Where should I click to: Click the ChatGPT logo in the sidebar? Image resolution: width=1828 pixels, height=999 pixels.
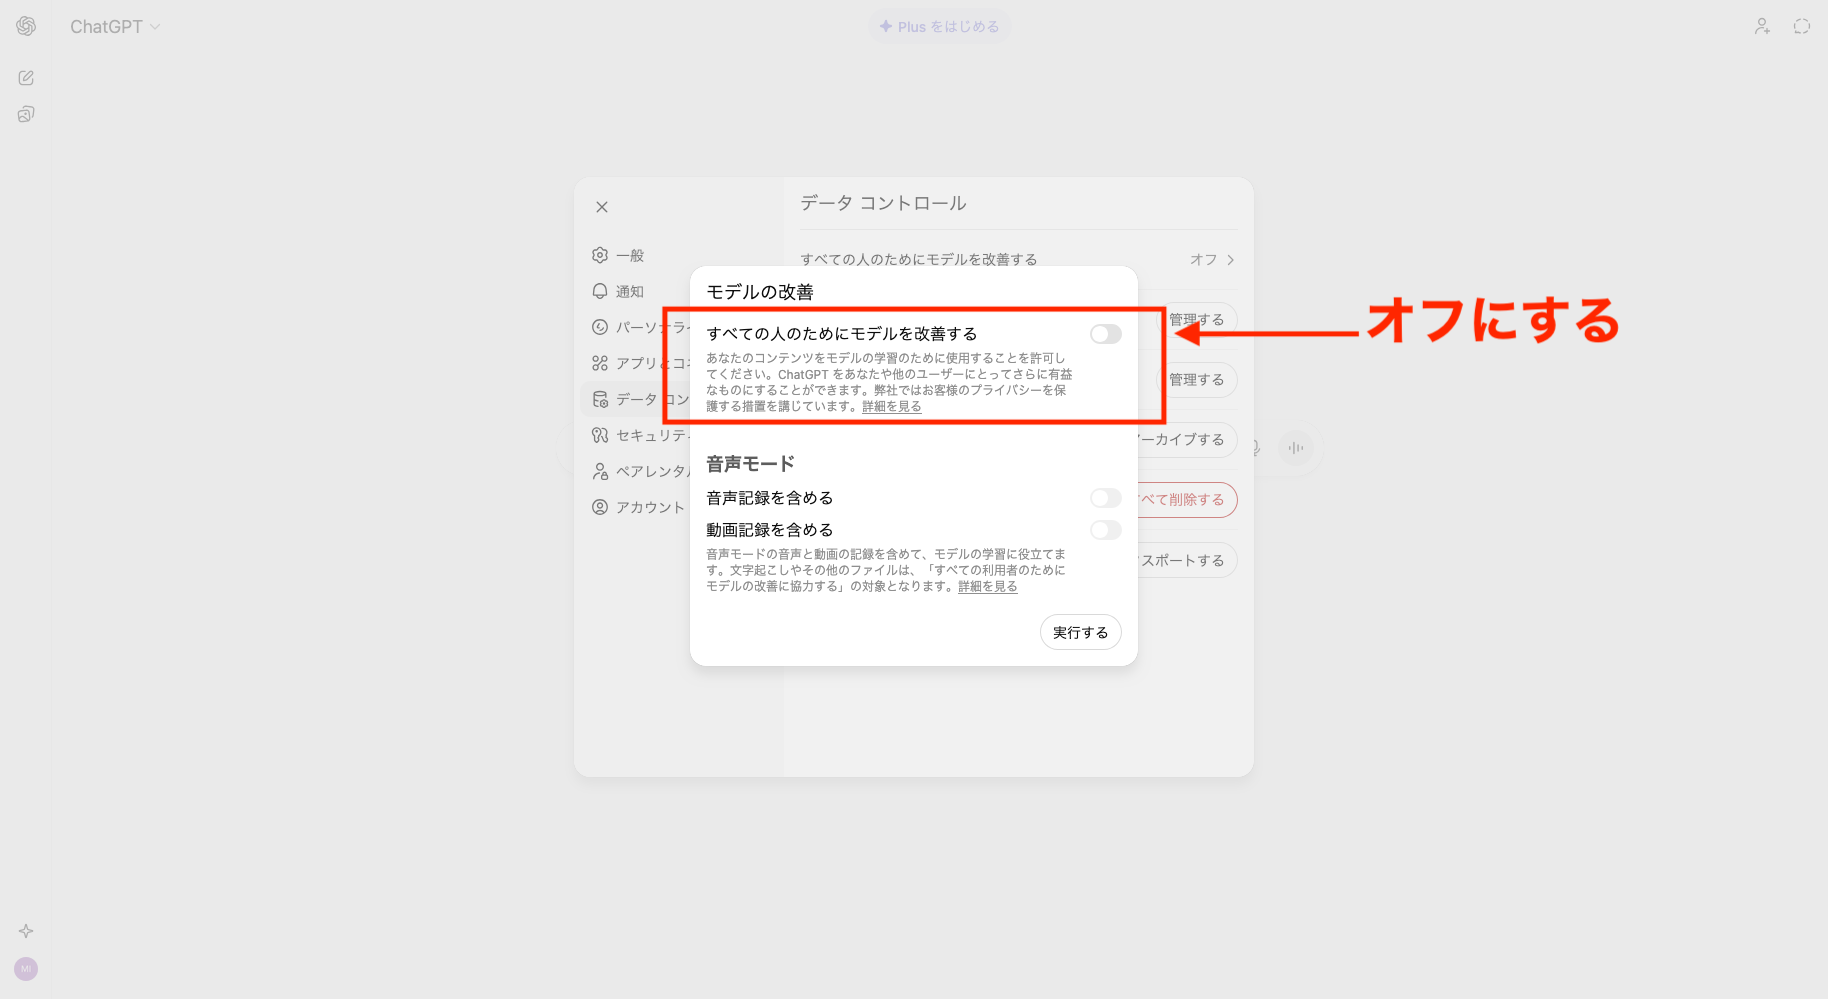tap(25, 26)
